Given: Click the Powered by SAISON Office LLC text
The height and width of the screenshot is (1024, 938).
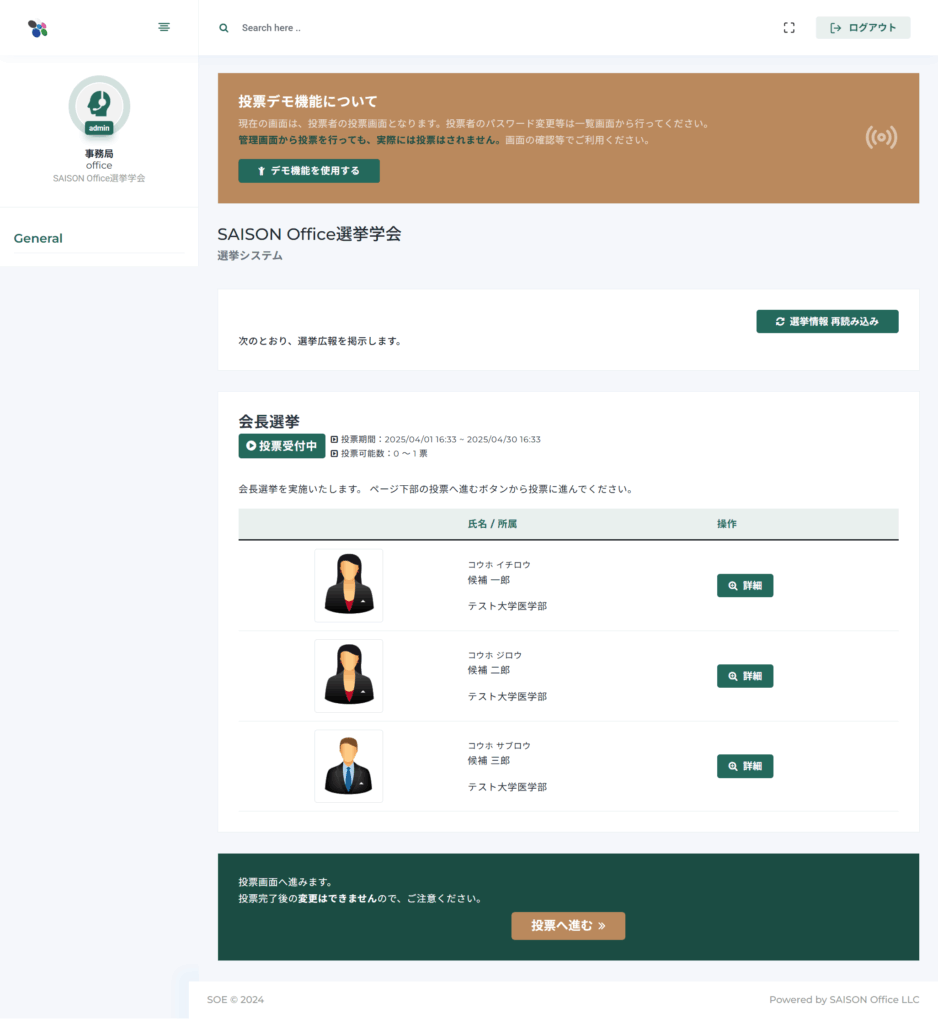Looking at the screenshot, I should coord(844,1000).
